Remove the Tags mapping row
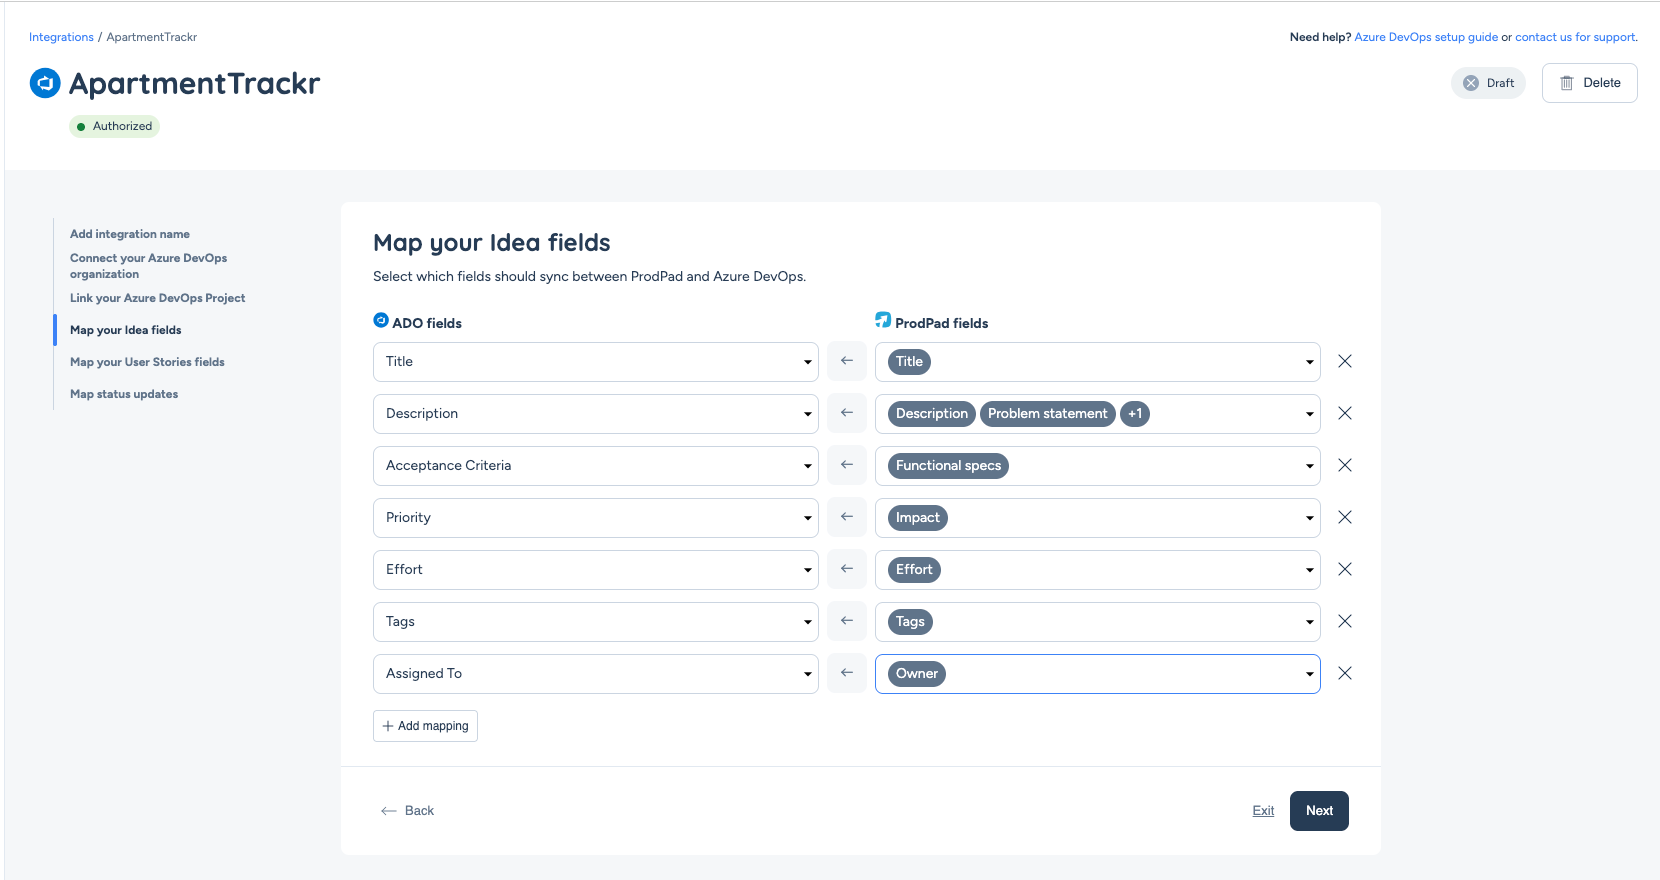Screen dimensions: 1660x880 pos(1345,622)
